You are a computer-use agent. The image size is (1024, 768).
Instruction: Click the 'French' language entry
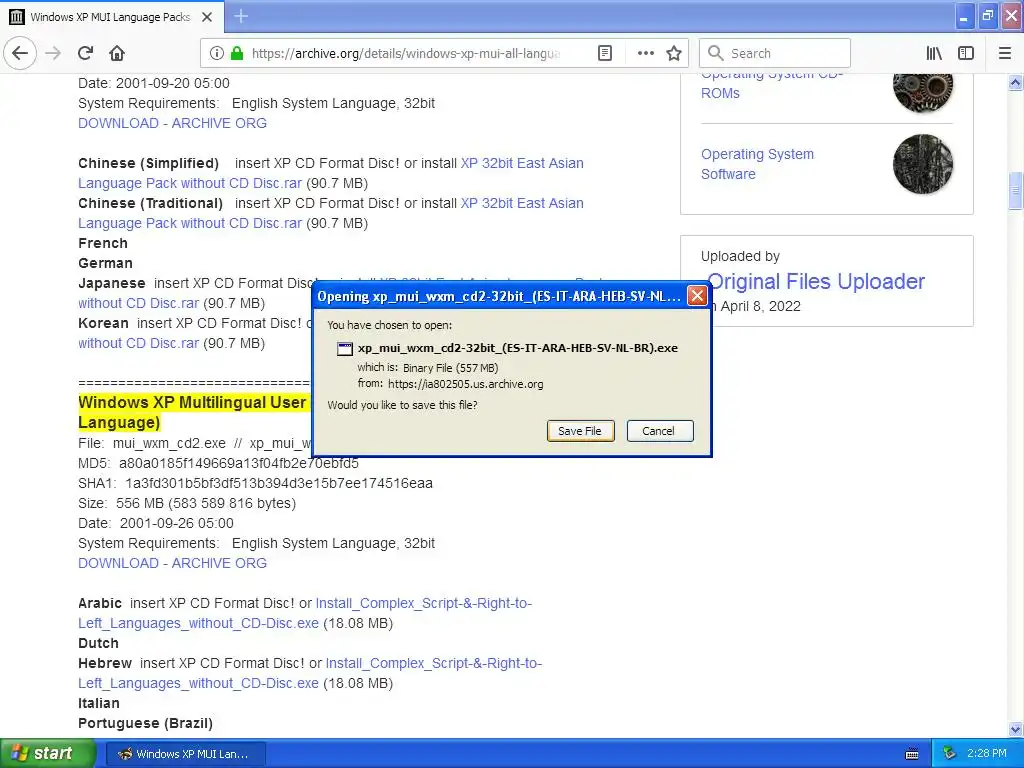click(x=103, y=244)
